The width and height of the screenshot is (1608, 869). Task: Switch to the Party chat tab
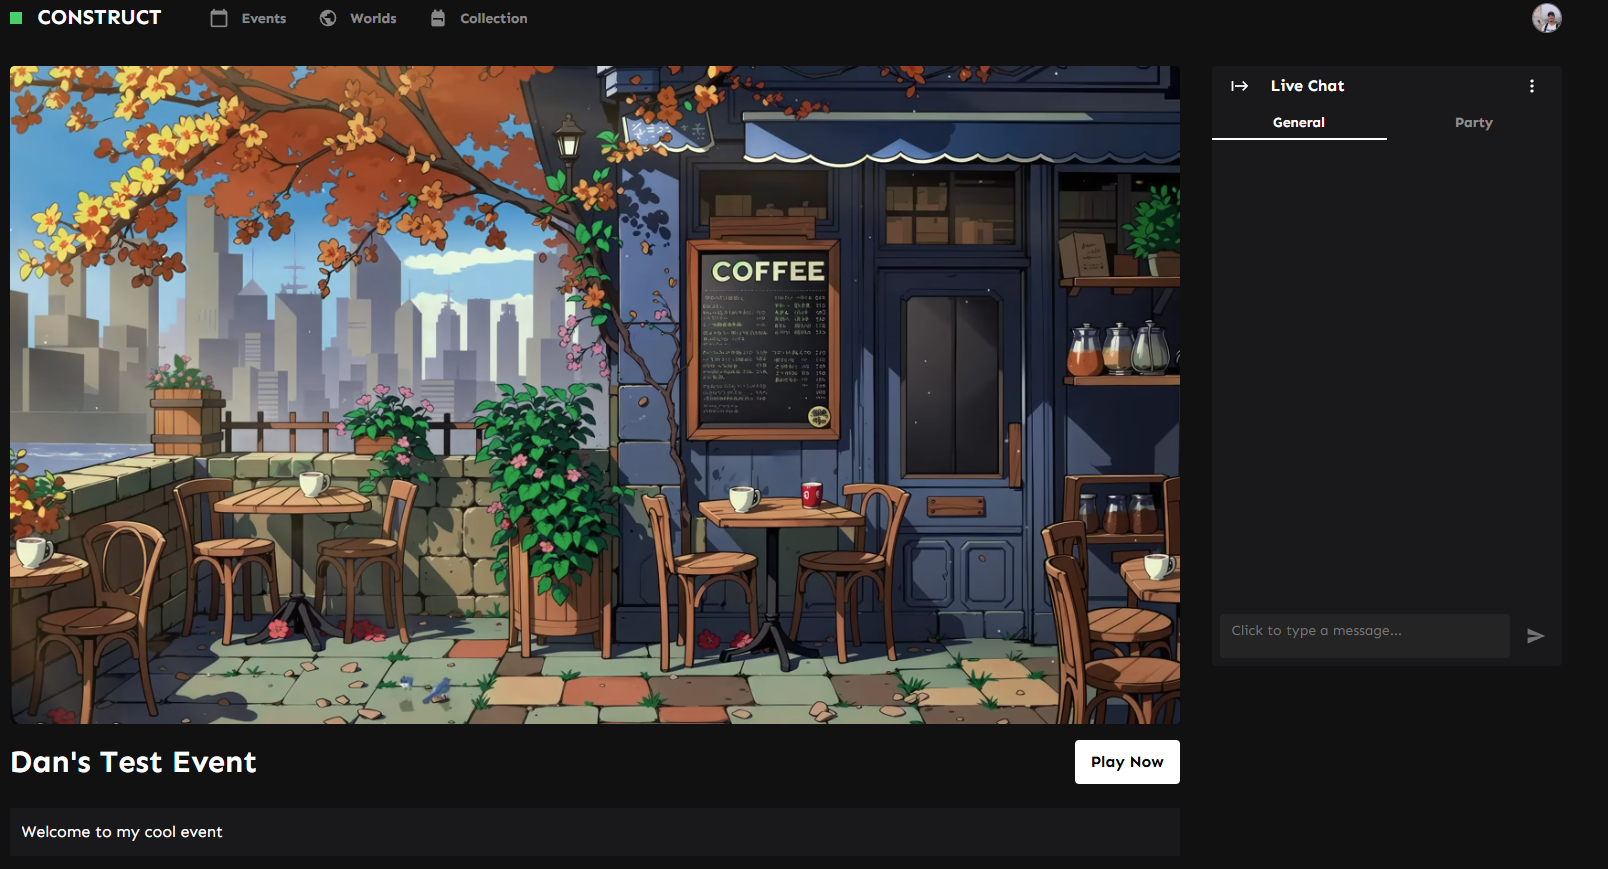pyautogui.click(x=1473, y=122)
